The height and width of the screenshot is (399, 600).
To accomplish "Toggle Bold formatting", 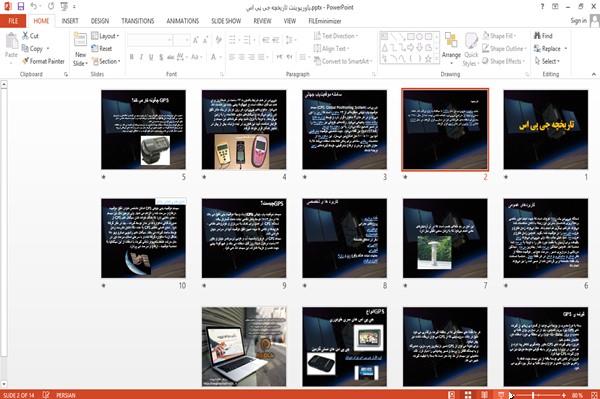I will pyautogui.click(x=132, y=57).
